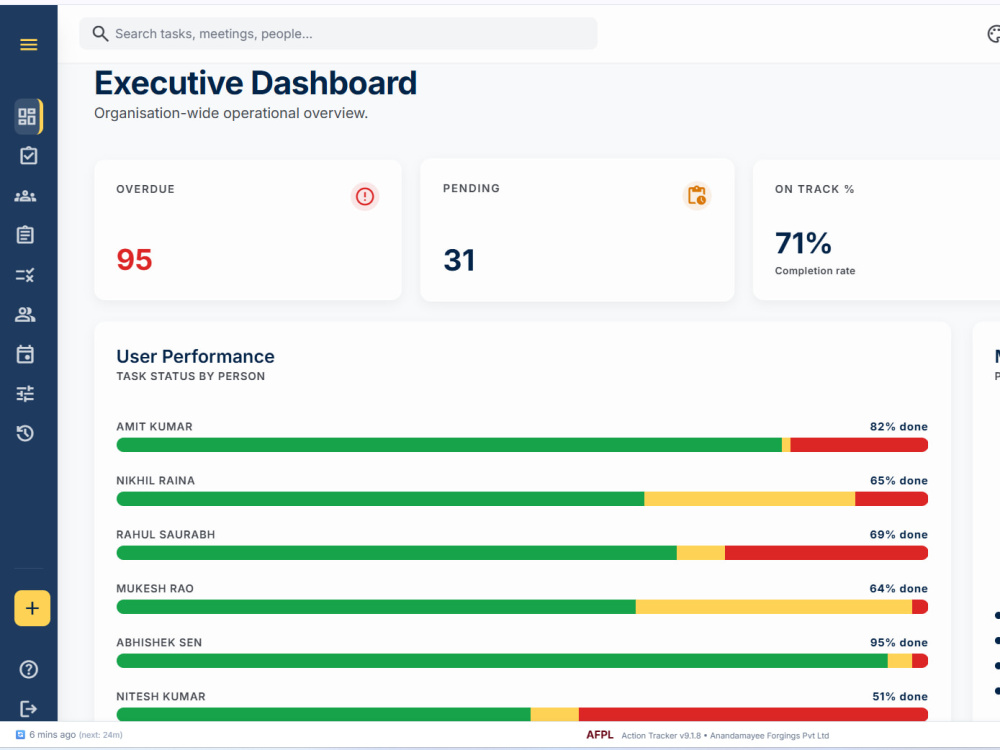Open the tasks checklist icon in the sidebar
The width and height of the screenshot is (1000, 750).
[28, 156]
